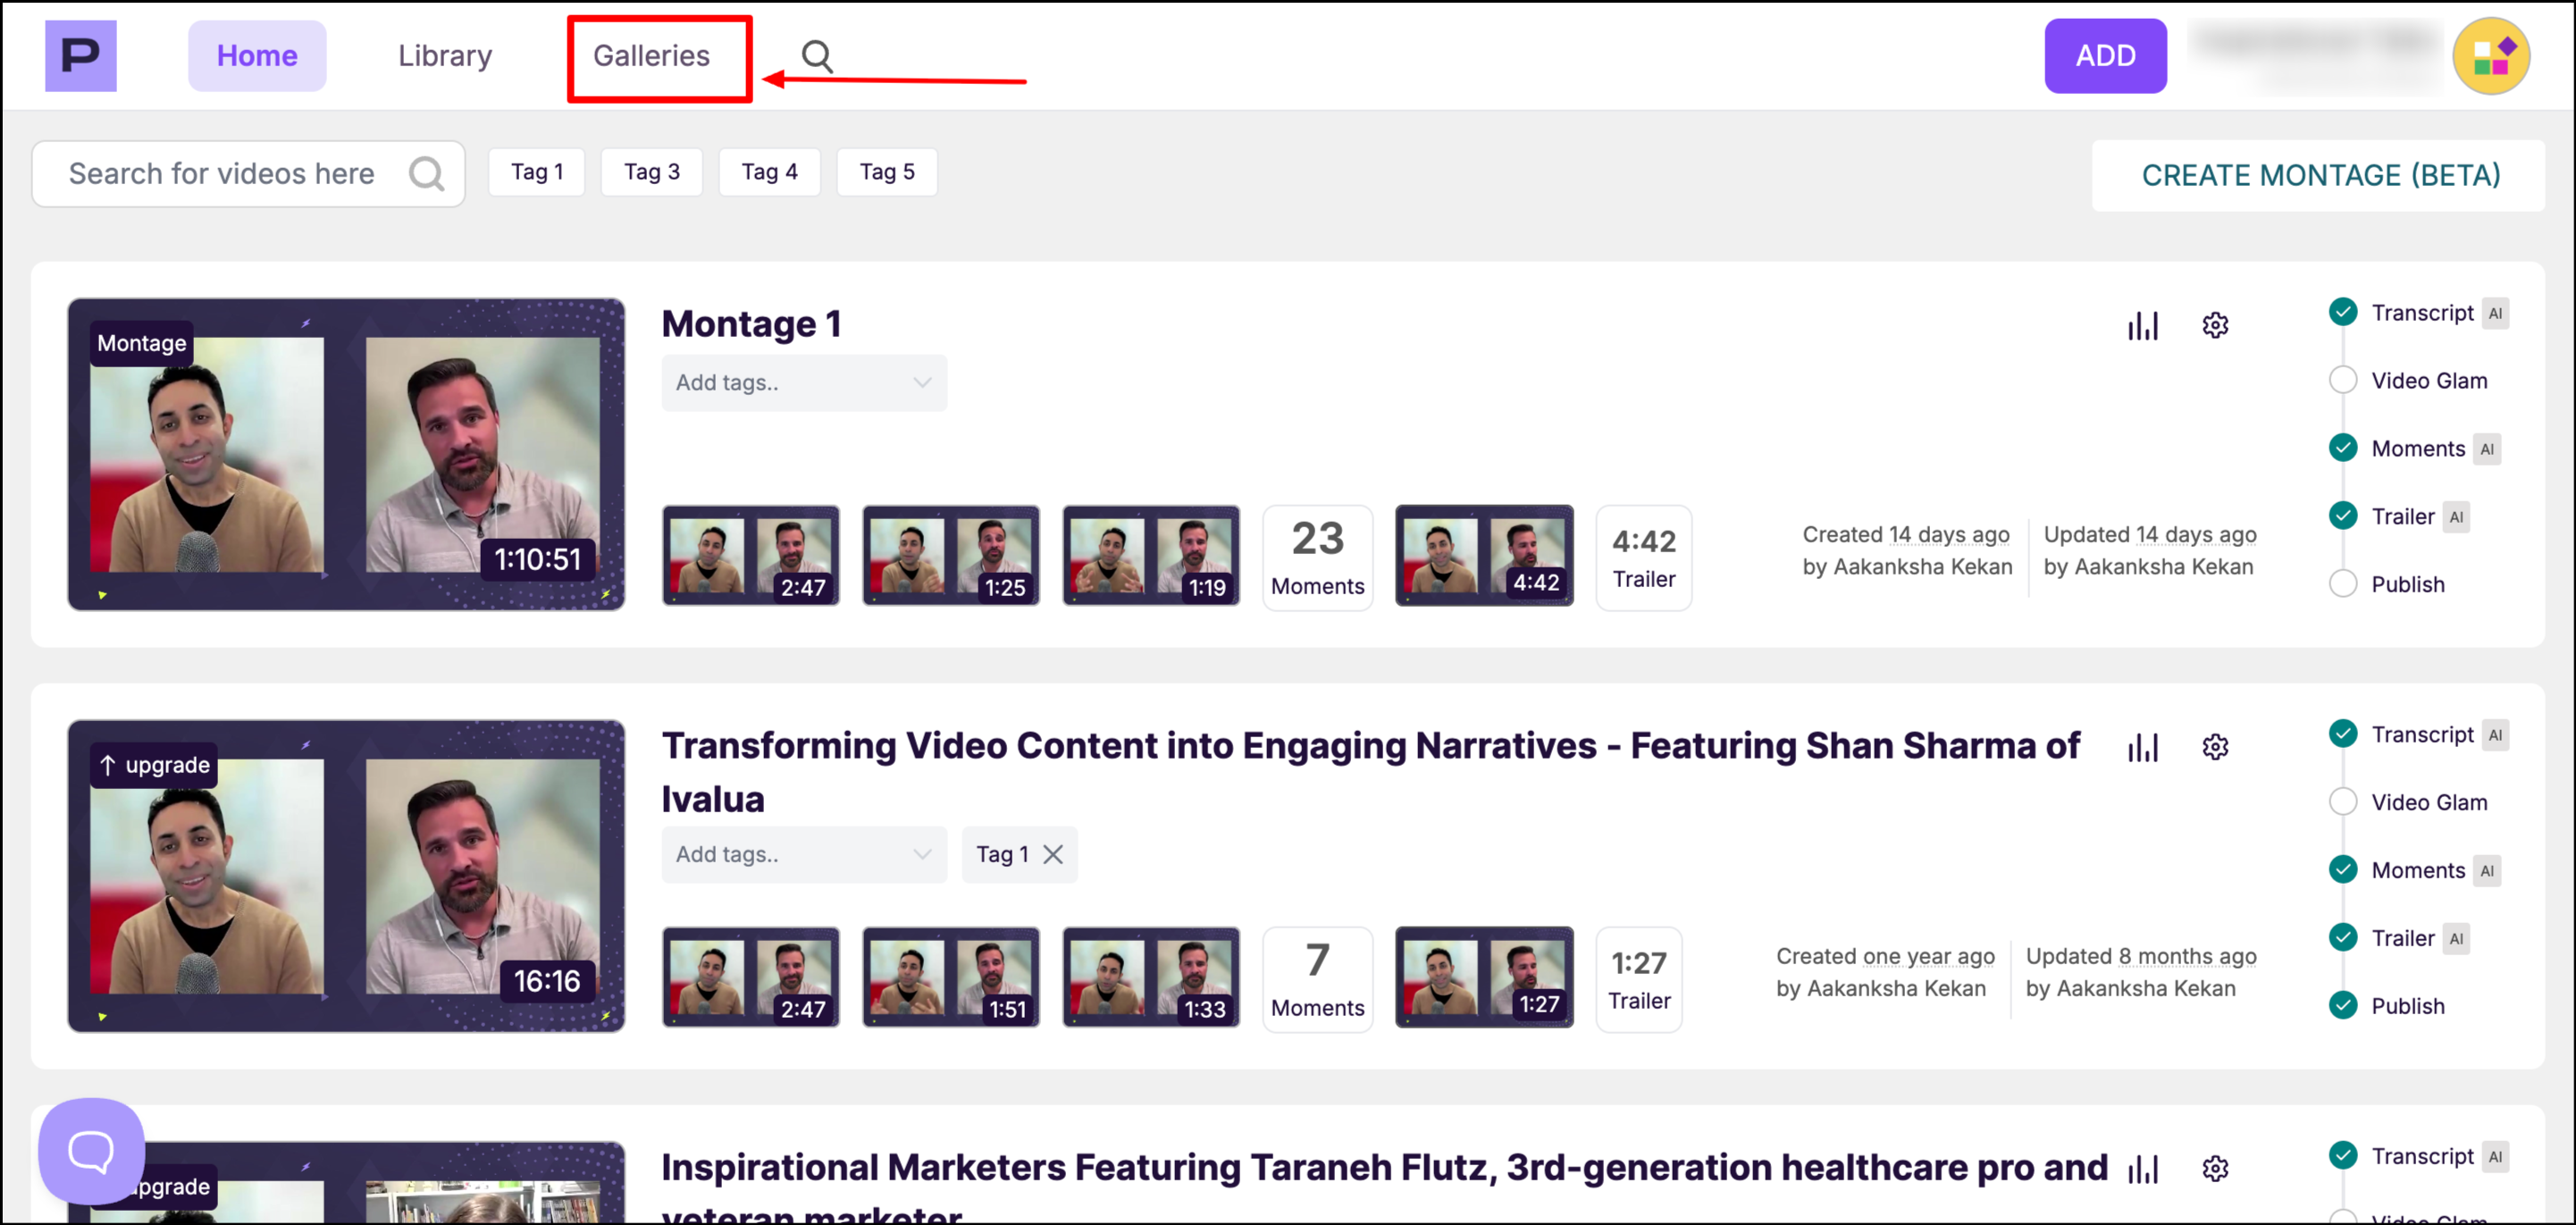Click the ADD button
Viewport: 2576px width, 1225px height.
point(2104,56)
